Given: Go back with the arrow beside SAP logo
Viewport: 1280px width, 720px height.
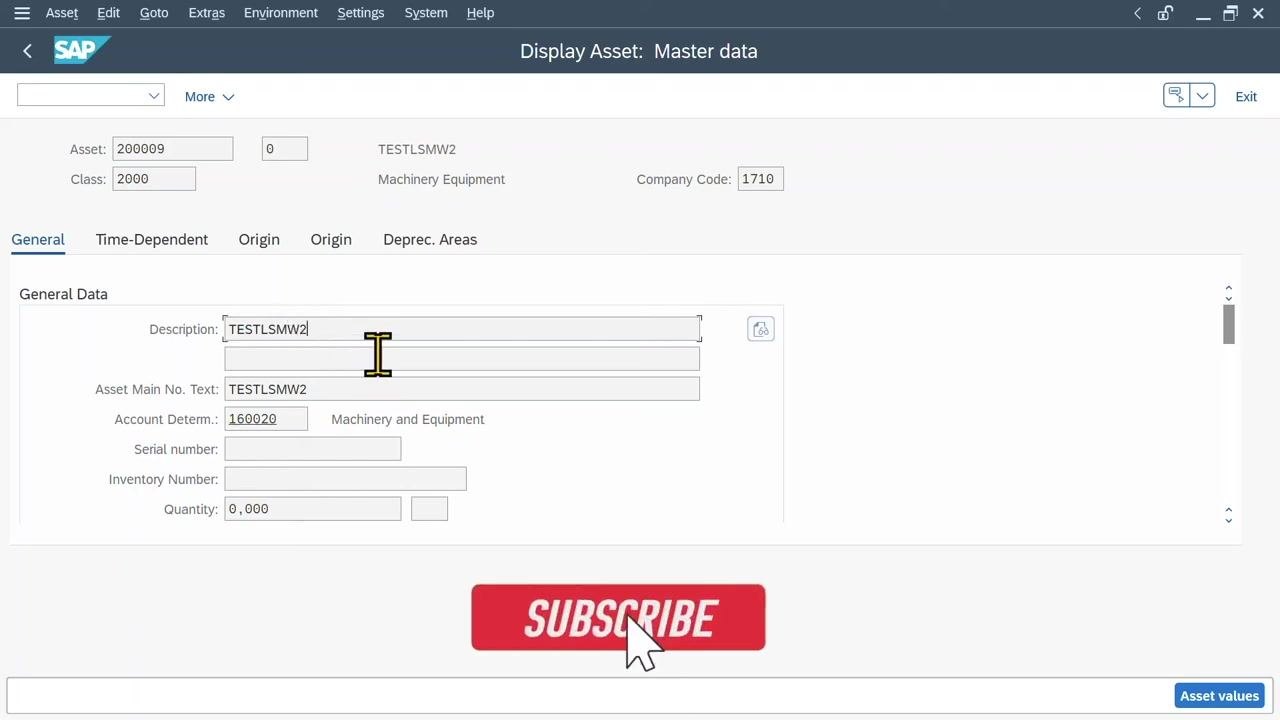Looking at the screenshot, I should [27, 51].
